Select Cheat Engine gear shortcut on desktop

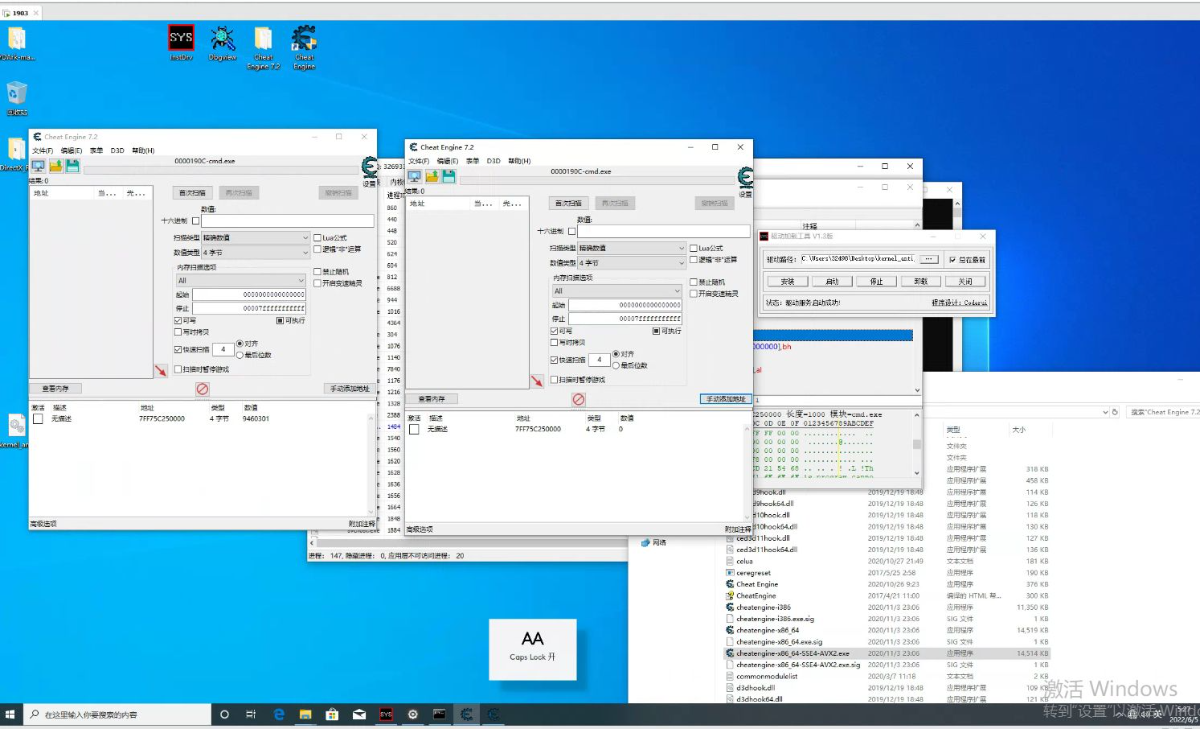(x=304, y=47)
